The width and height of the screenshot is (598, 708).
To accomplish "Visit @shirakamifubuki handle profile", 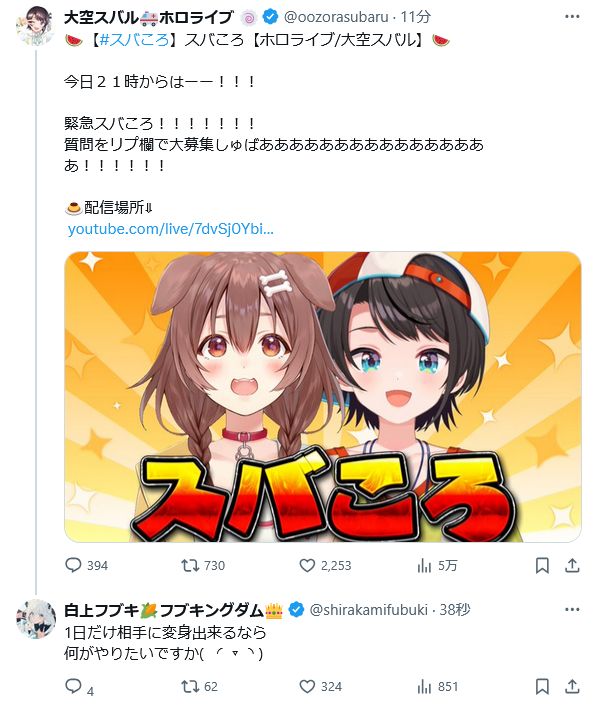I will pyautogui.click(x=369, y=610).
